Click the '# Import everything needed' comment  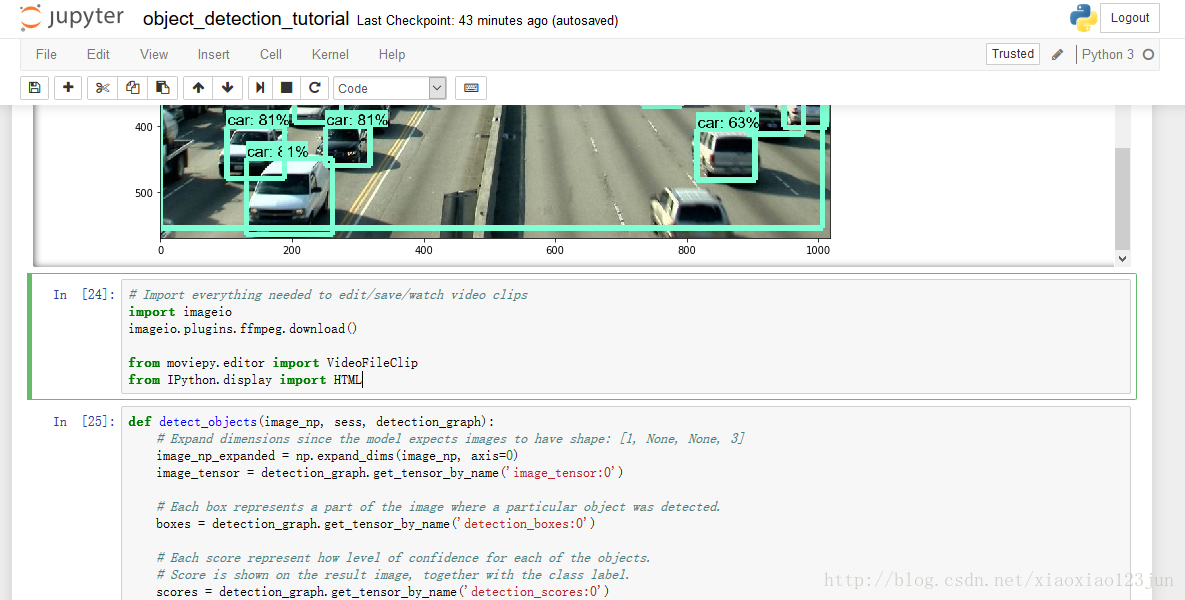click(x=328, y=295)
